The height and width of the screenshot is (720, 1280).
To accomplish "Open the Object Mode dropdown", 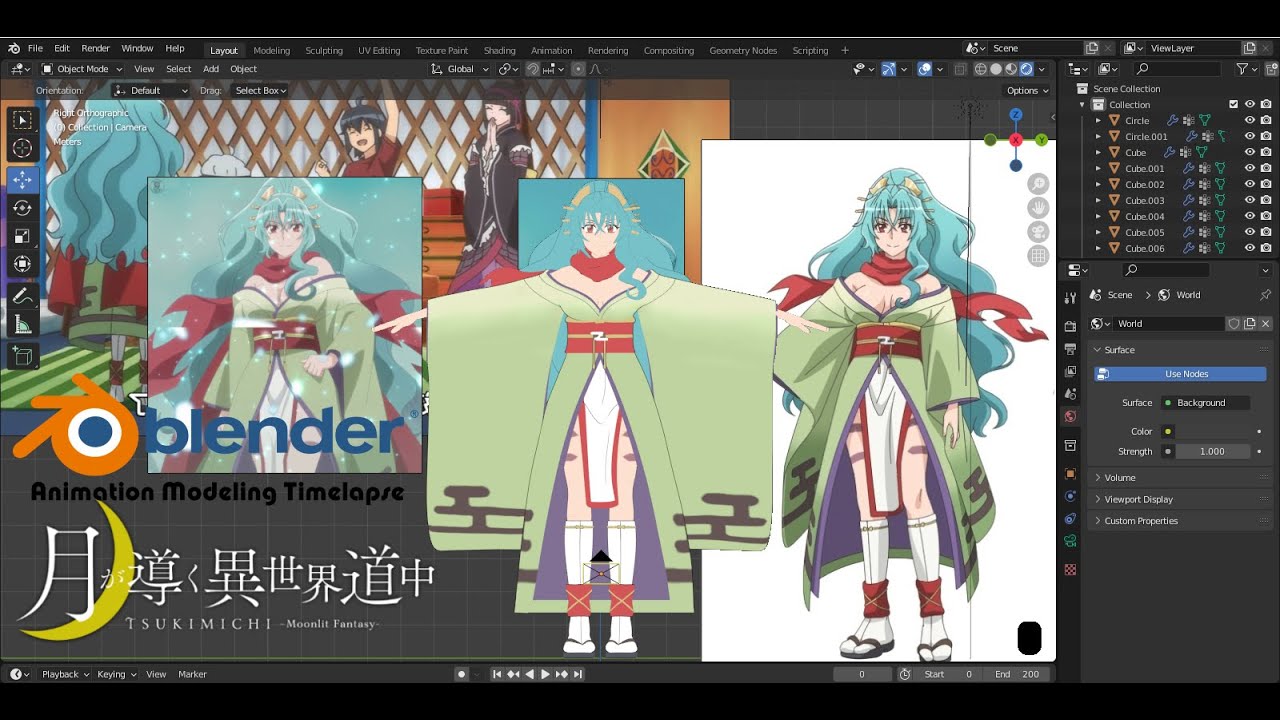I will pos(81,69).
